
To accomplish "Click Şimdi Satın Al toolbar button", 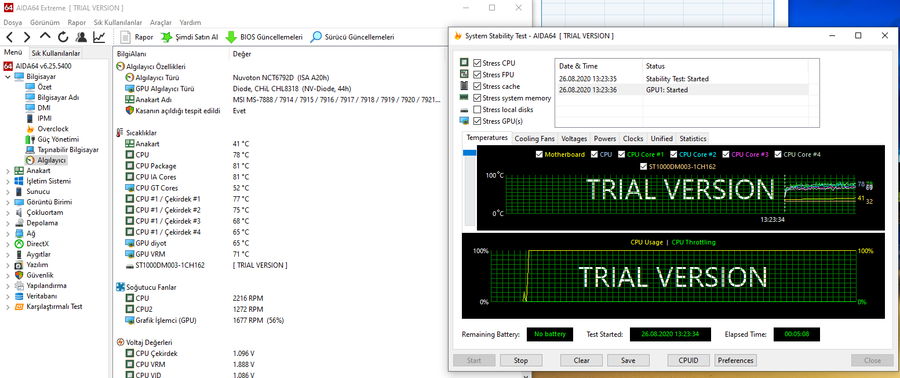I will click(189, 37).
